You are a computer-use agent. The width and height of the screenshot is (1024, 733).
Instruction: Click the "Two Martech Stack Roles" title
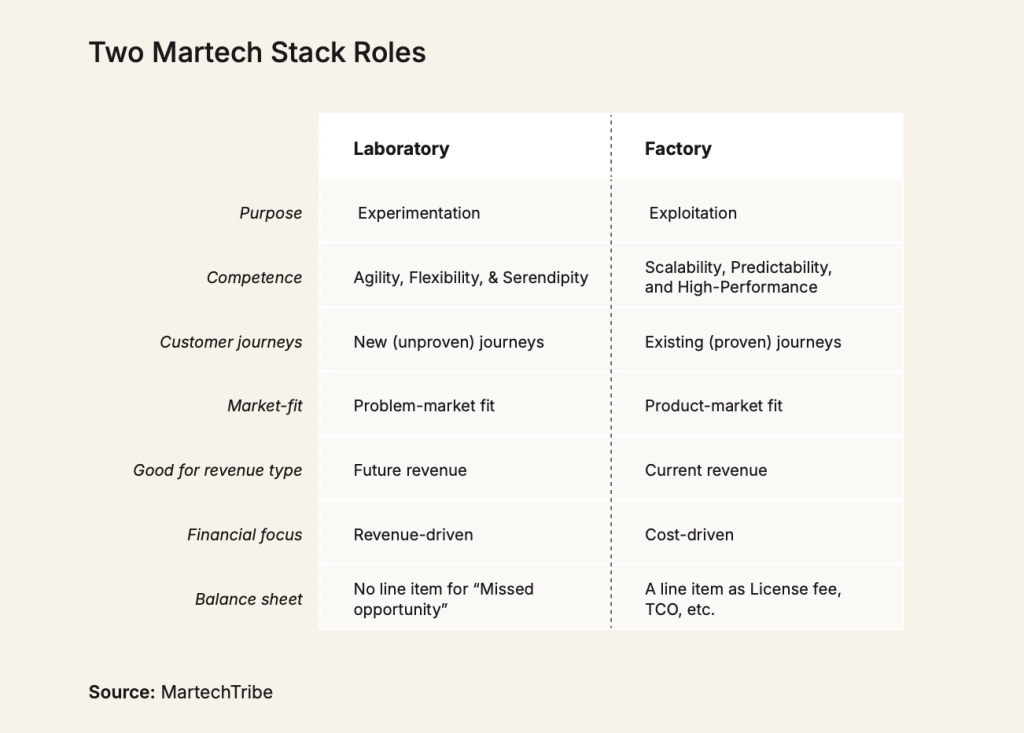[257, 53]
